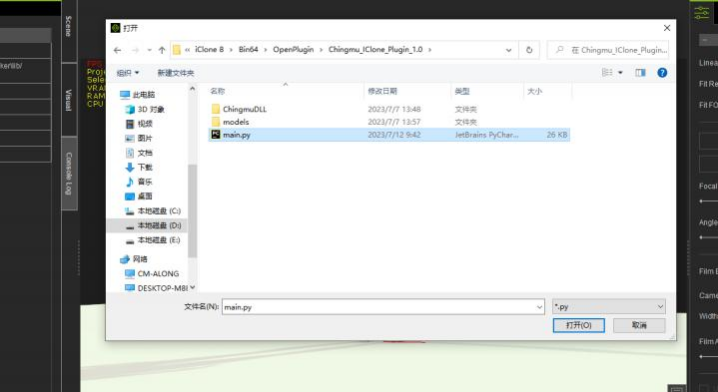Click the back arrow in the file dialog
This screenshot has width=718, height=392.
[x=118, y=50]
